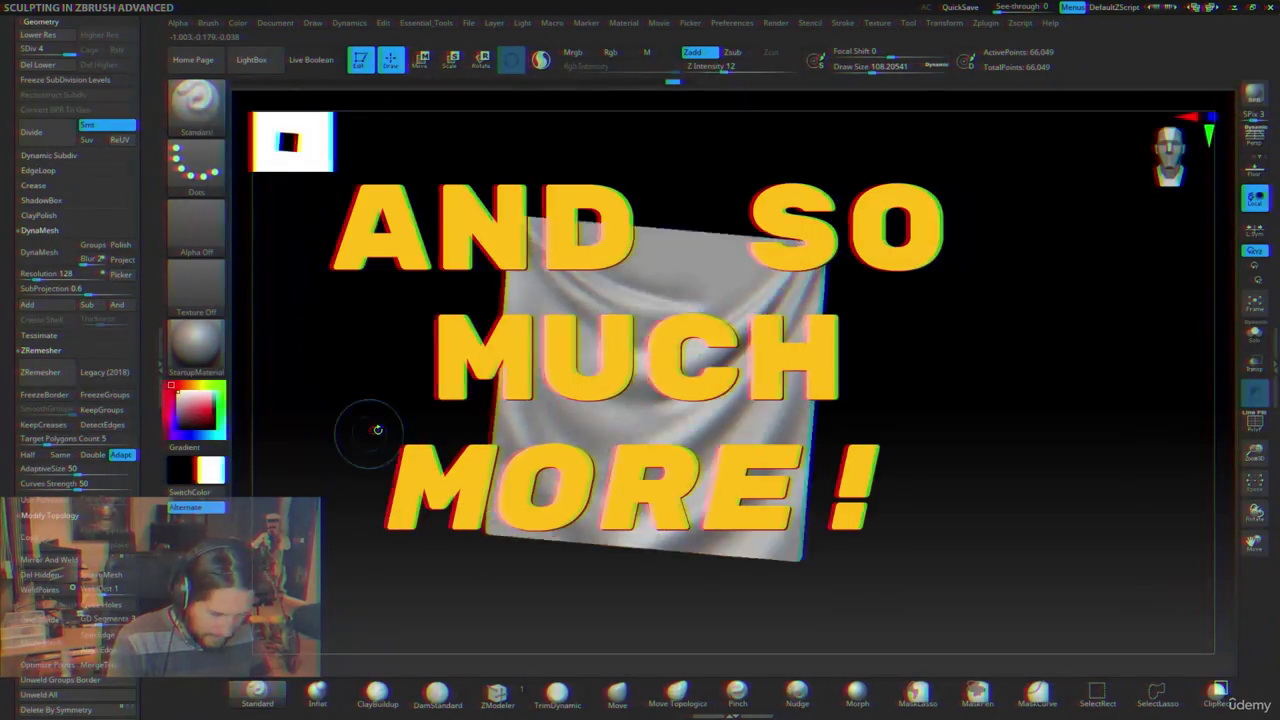1280x720 pixels.
Task: Toggle Adapt option in ZRemesher
Action: coord(121,455)
